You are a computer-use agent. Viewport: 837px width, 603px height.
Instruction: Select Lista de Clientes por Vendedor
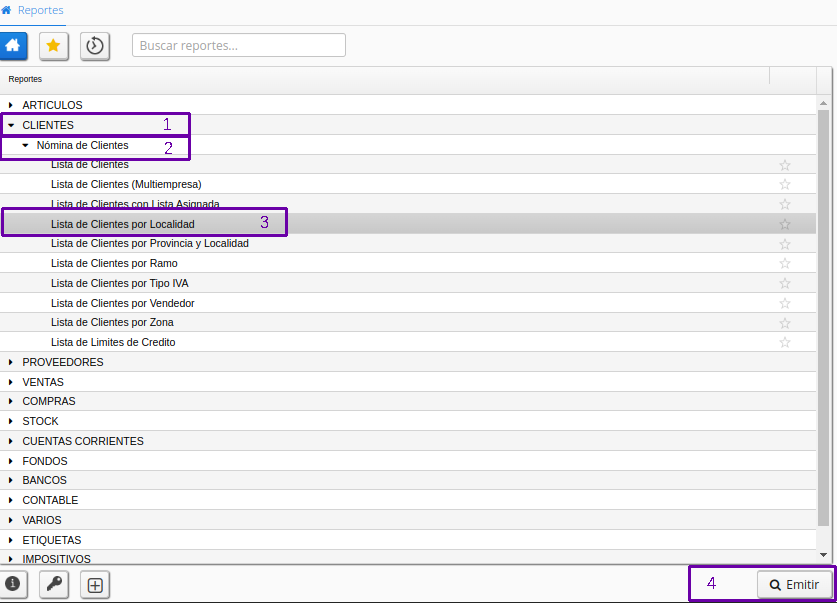coord(123,304)
